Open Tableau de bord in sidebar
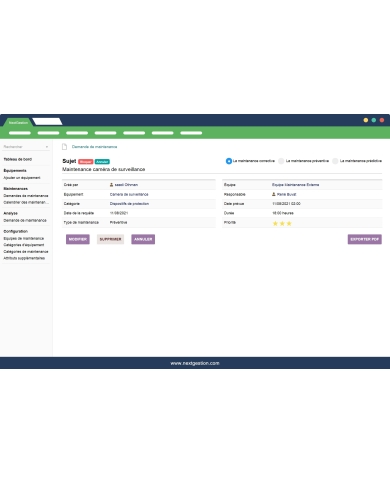The height and width of the screenshot is (484, 390). click(18, 159)
